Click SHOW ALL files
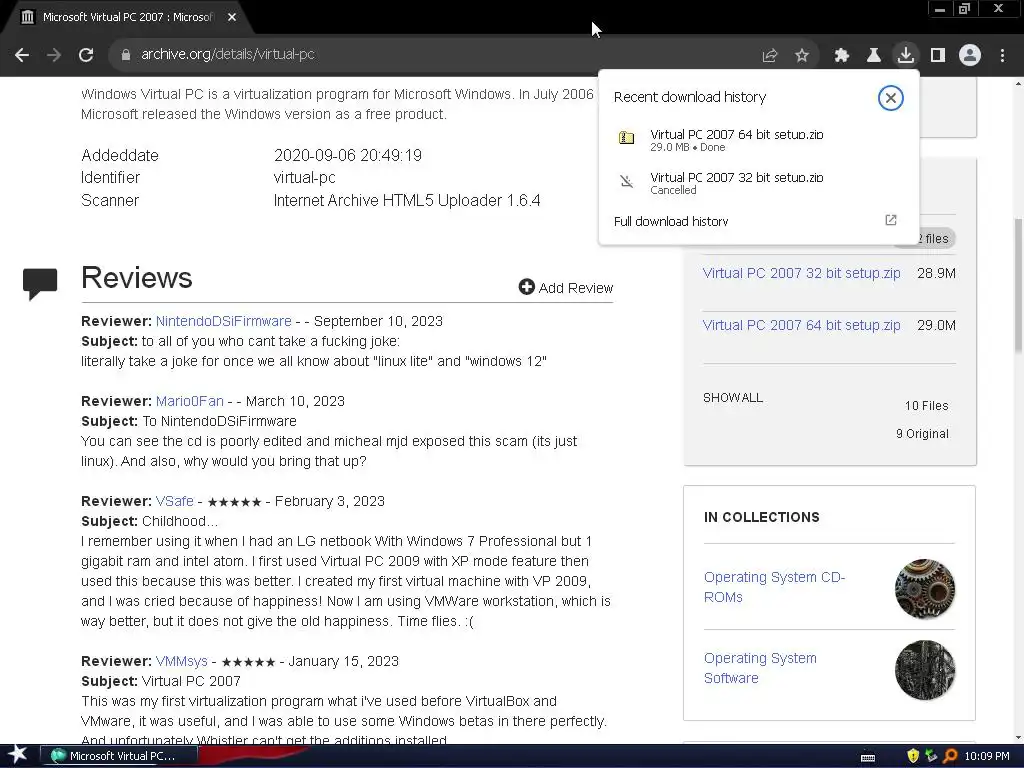Image resolution: width=1024 pixels, height=768 pixels. 733,398
